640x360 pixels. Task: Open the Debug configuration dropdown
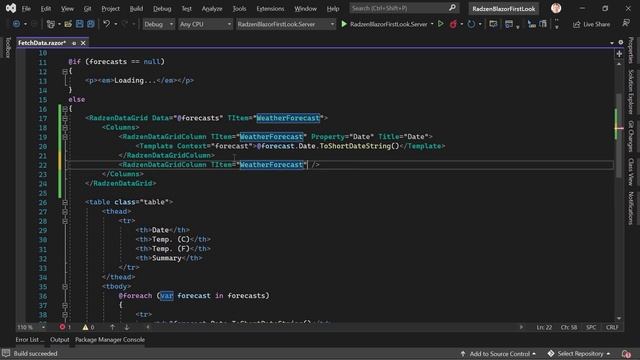[158, 24]
